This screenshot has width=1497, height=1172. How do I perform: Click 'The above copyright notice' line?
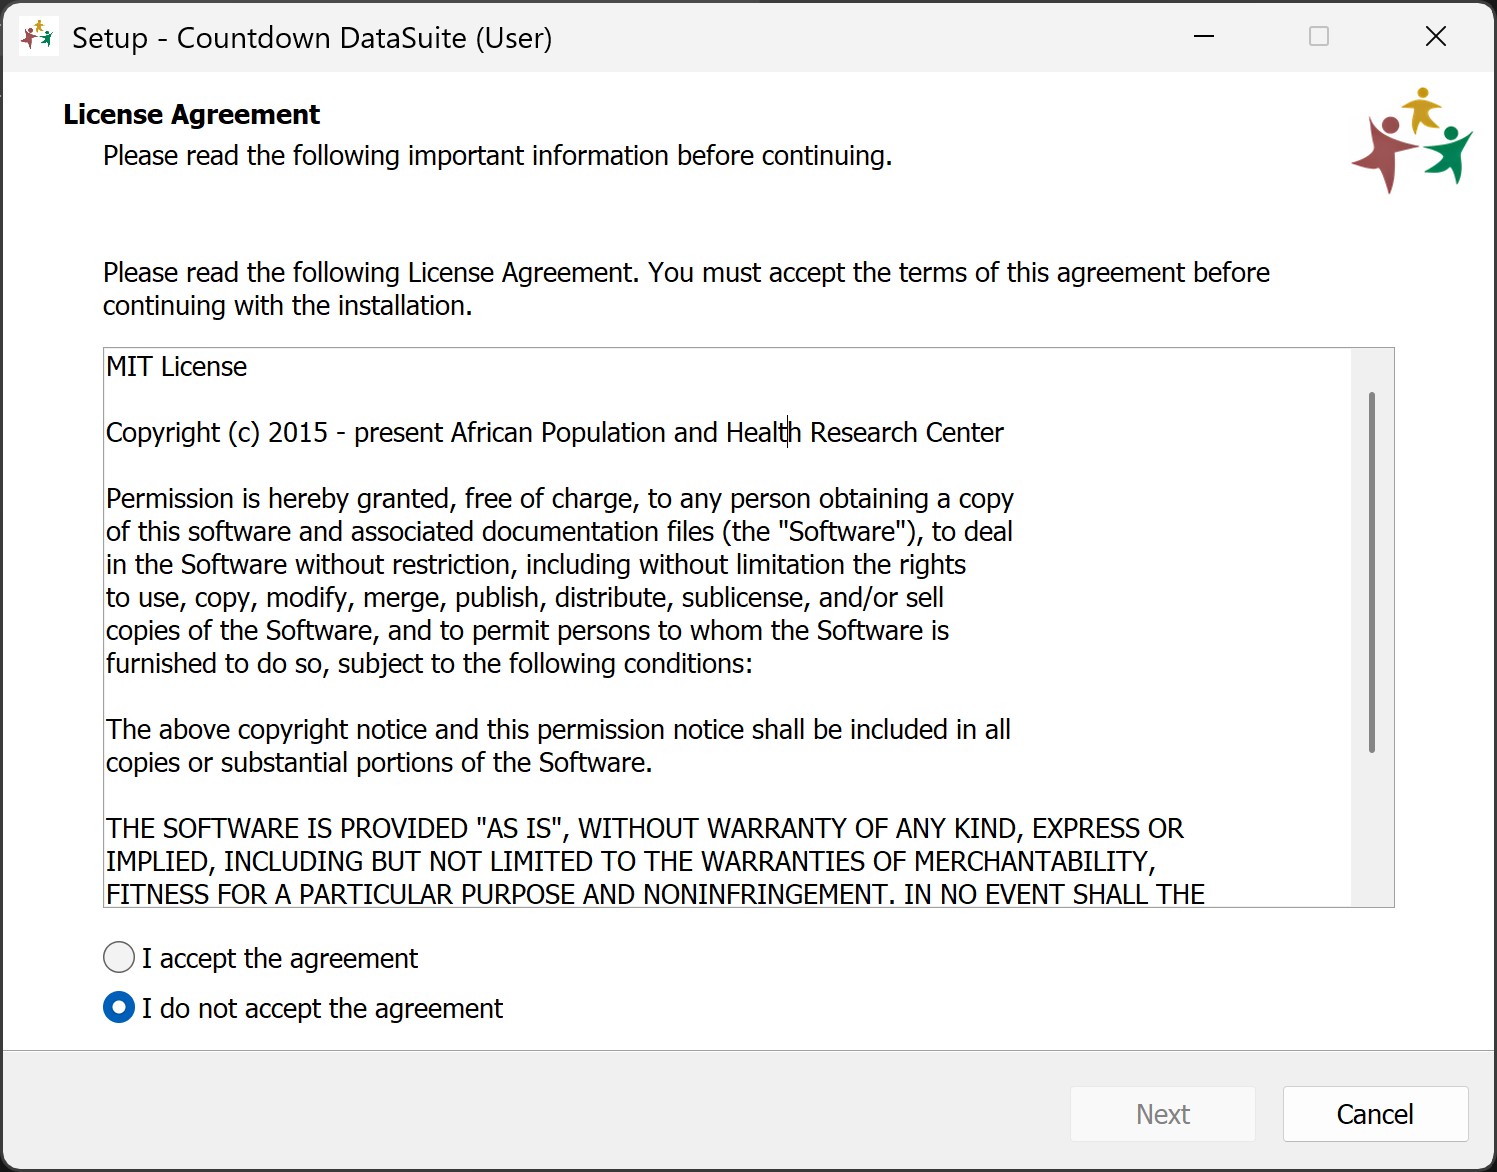(x=558, y=730)
